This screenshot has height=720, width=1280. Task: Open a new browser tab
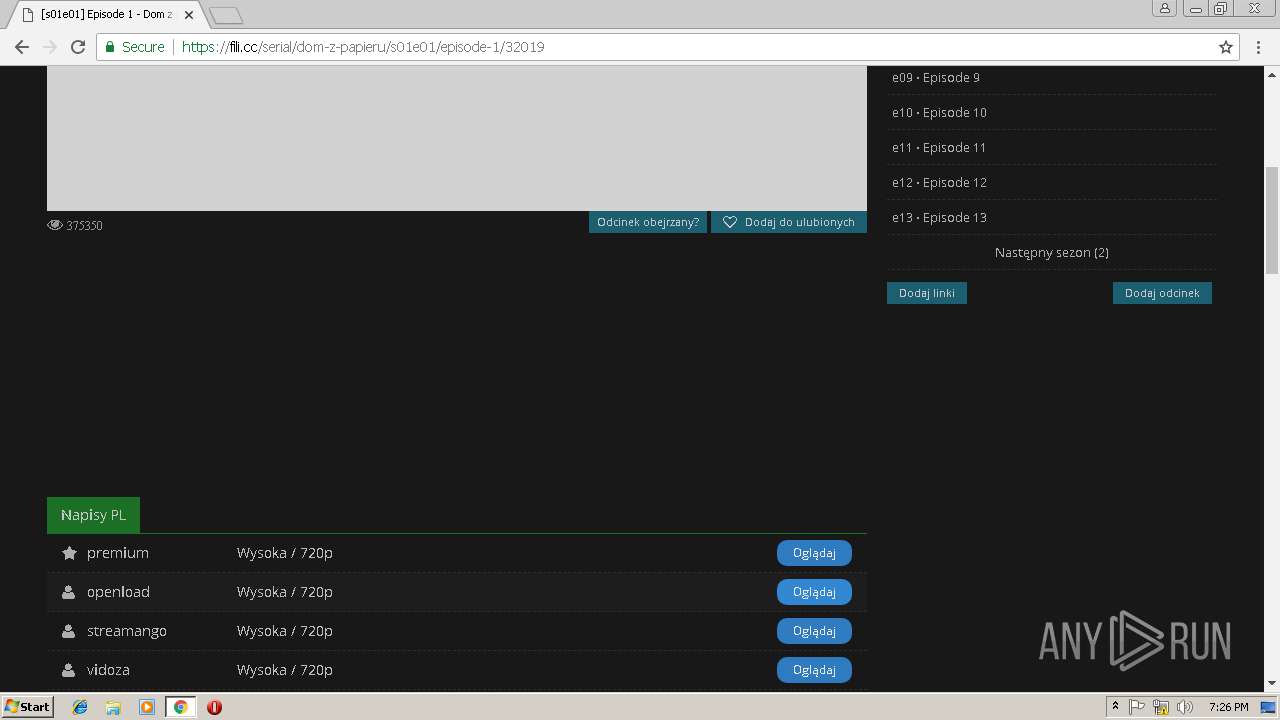(x=226, y=15)
